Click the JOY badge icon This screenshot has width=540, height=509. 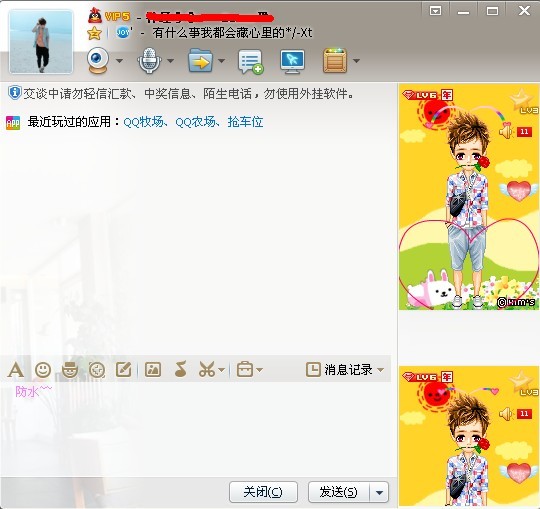(123, 32)
